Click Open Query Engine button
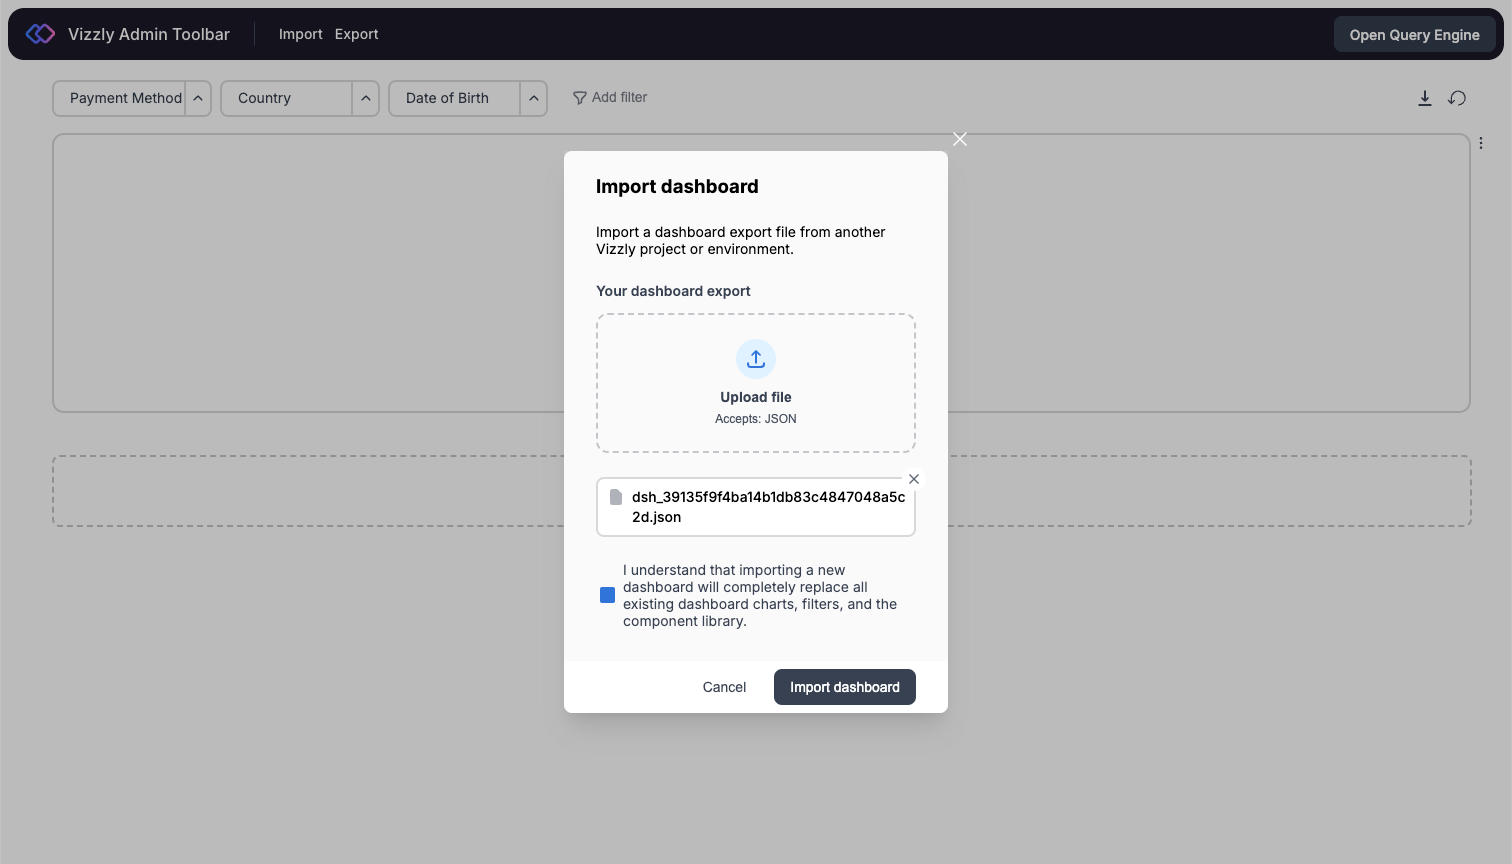The width and height of the screenshot is (1512, 864). tap(1414, 35)
